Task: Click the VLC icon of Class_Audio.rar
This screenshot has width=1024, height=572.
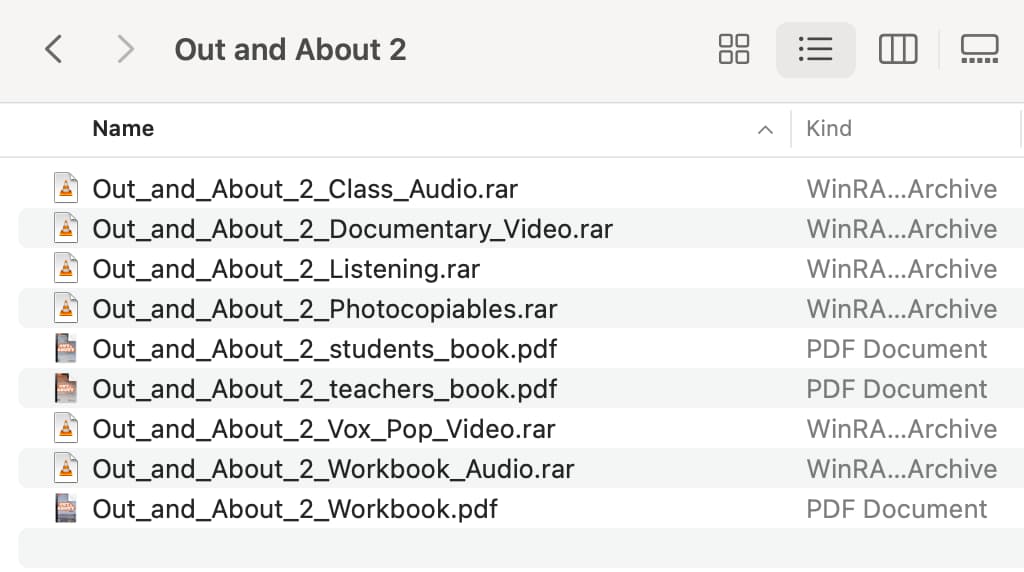Action: point(66,188)
